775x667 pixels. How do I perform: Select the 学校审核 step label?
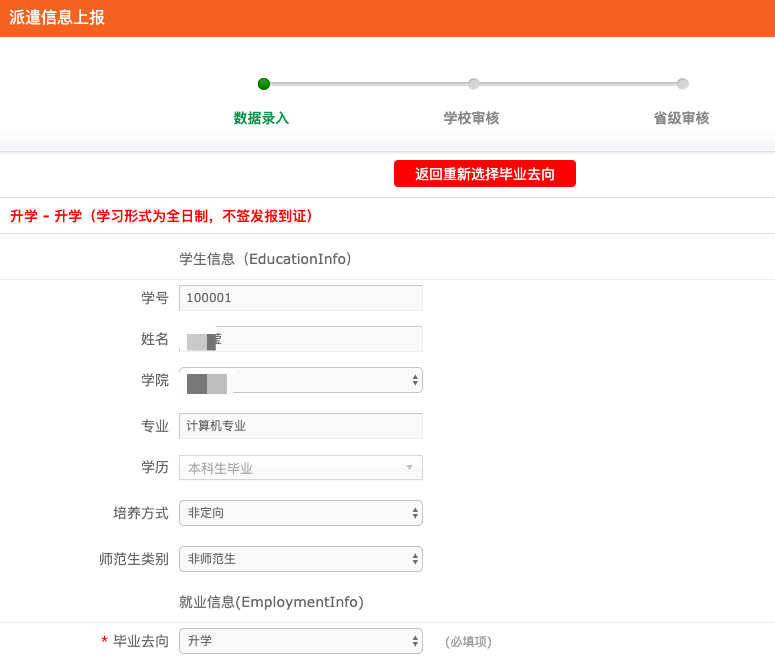pos(471,118)
